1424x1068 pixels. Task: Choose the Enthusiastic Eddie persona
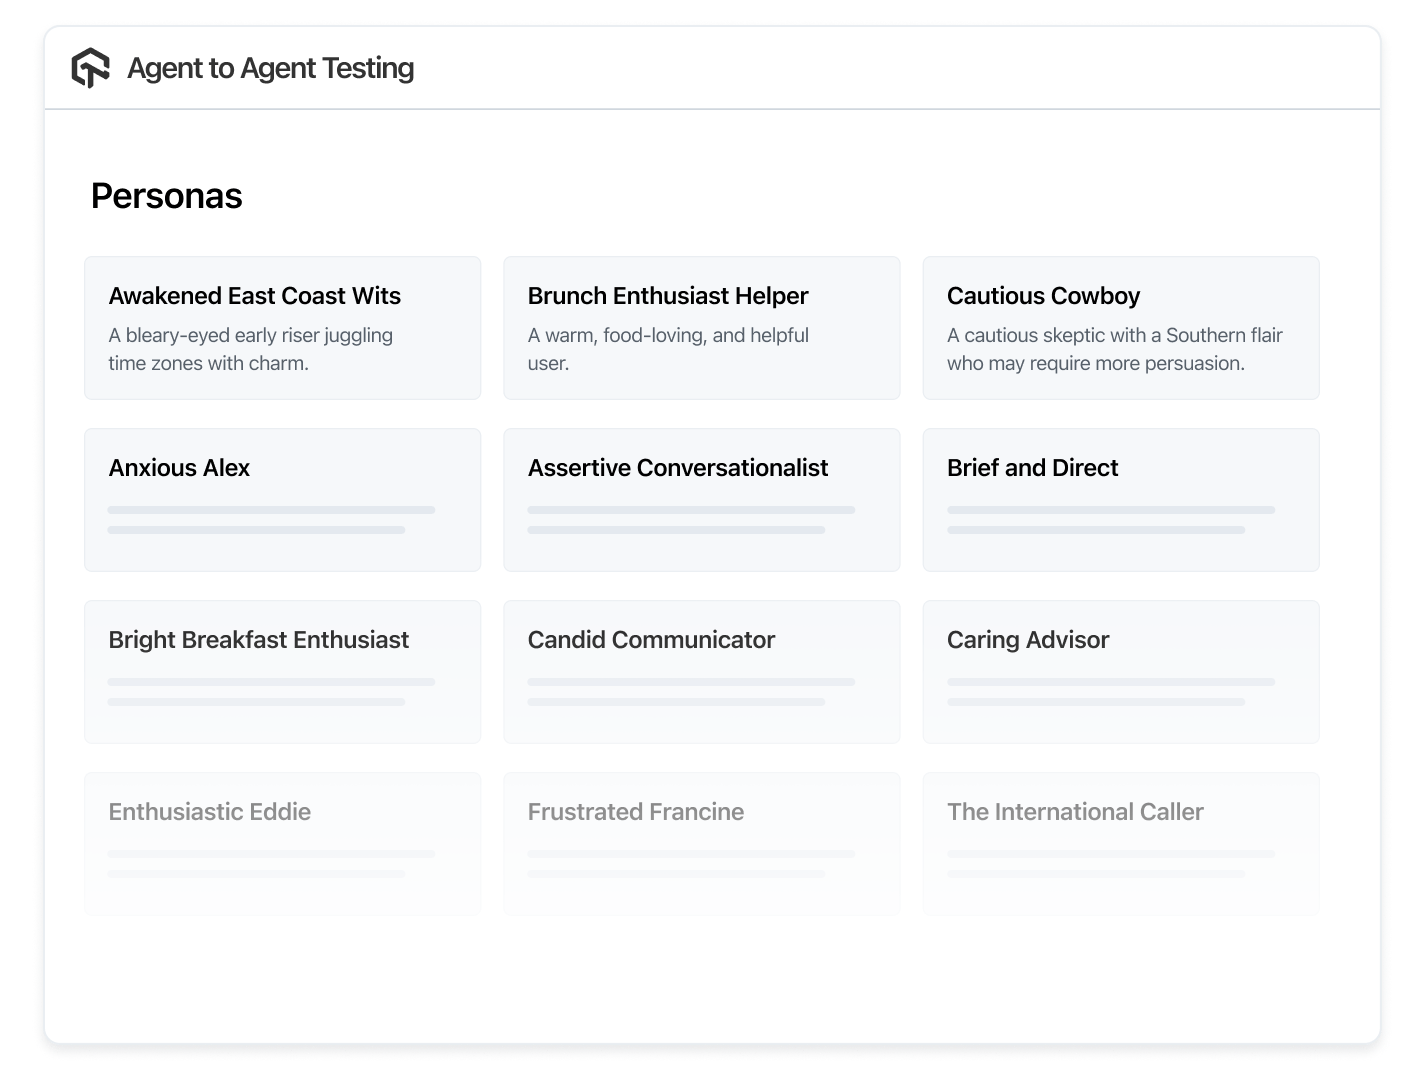click(283, 842)
